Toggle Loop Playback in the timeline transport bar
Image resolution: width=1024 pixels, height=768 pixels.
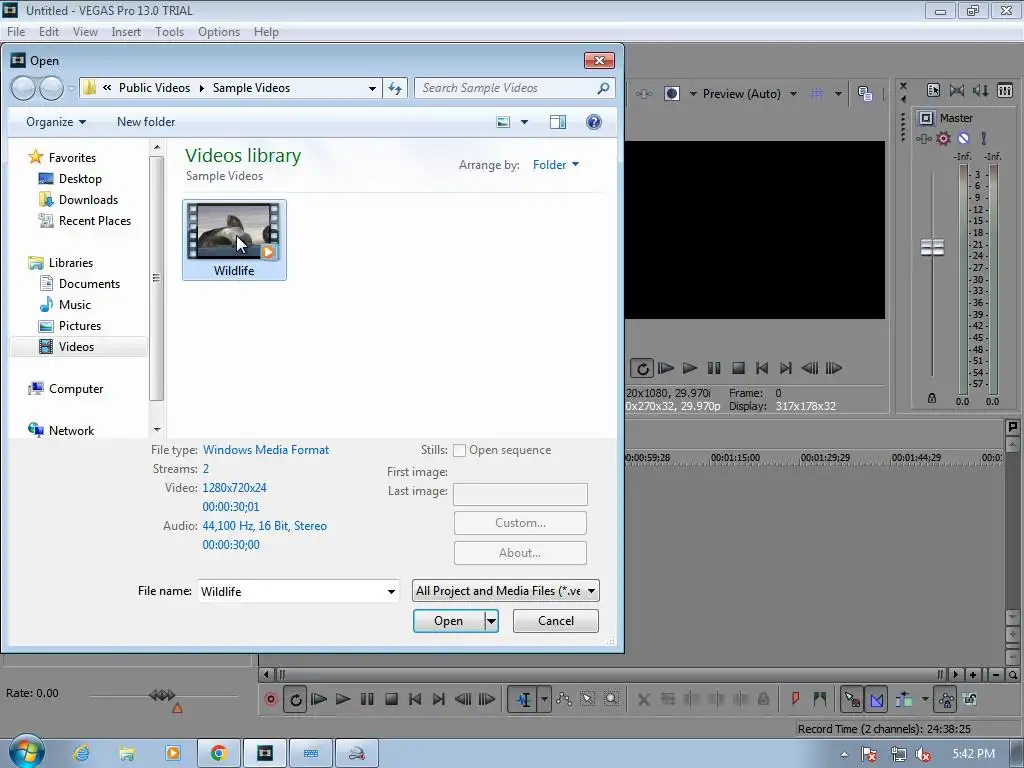pos(295,699)
